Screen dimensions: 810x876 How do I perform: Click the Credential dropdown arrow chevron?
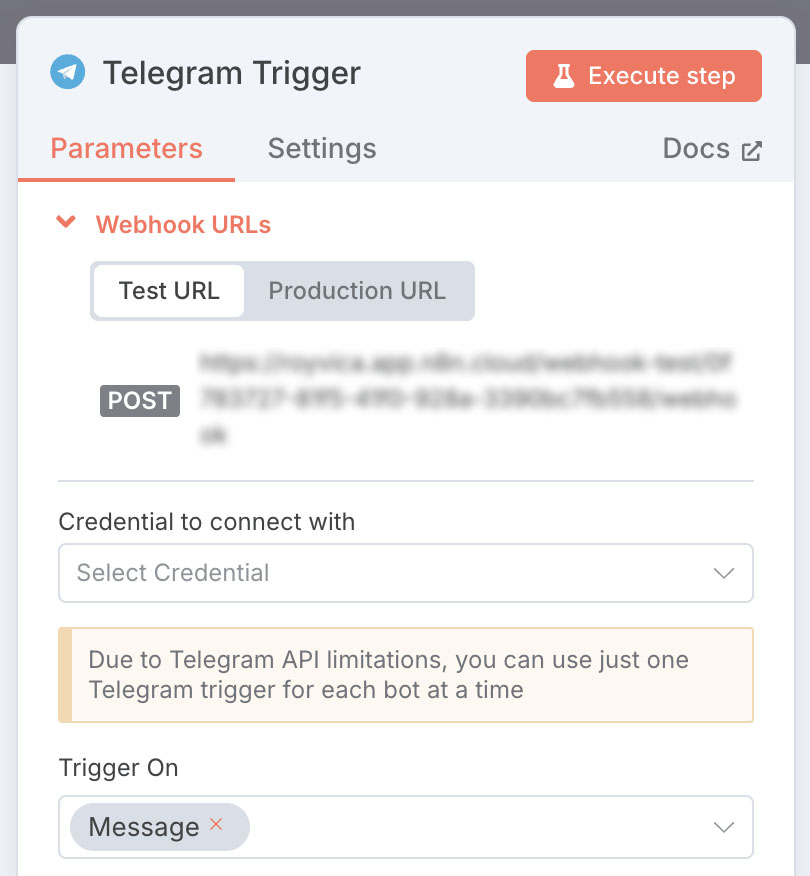[x=724, y=573]
